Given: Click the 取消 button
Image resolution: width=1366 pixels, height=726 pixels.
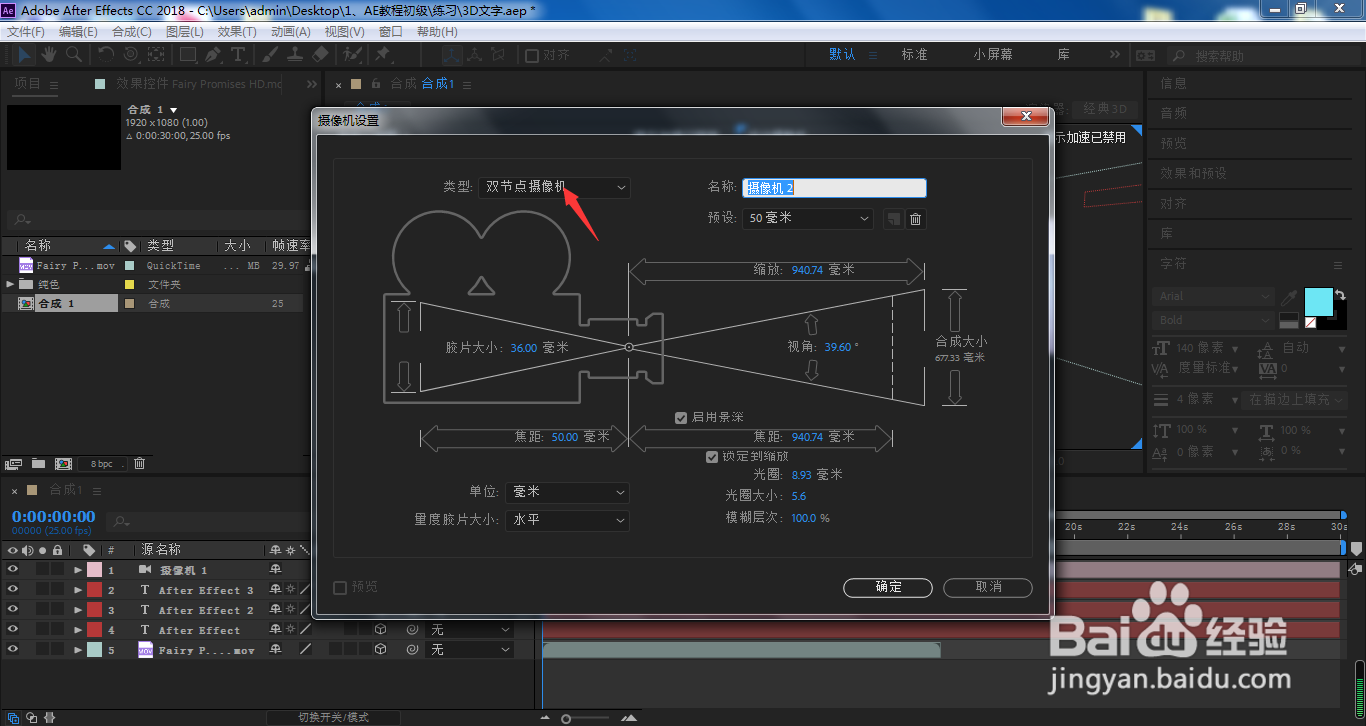Looking at the screenshot, I should [988, 587].
